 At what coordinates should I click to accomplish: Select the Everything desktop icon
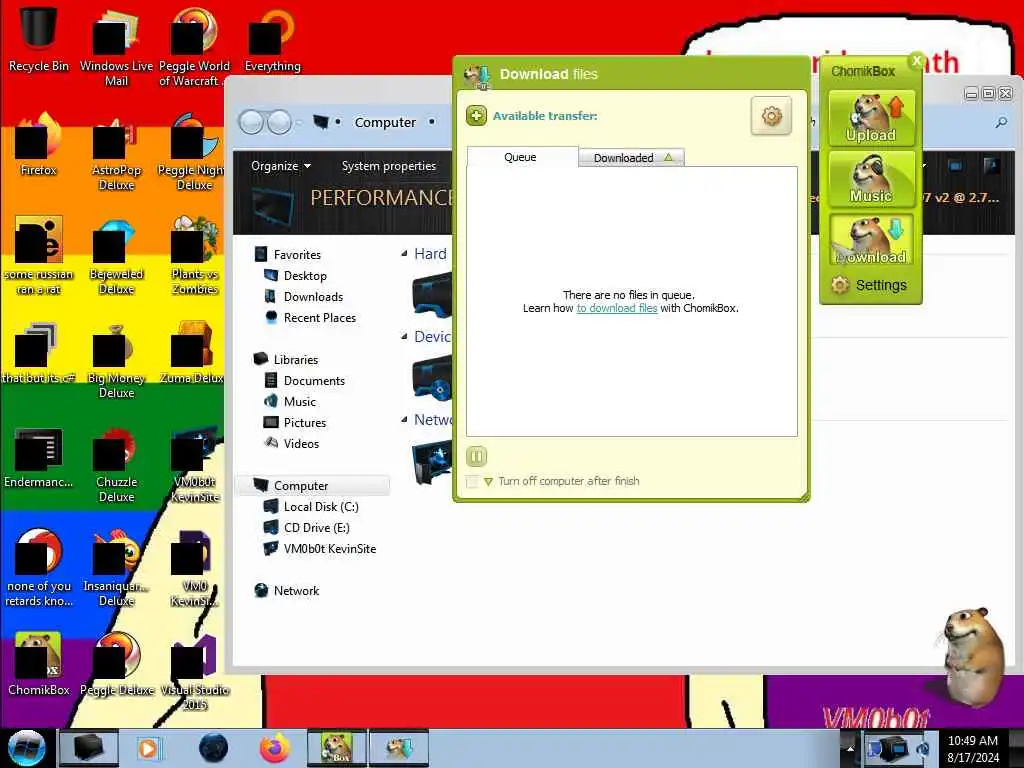click(x=272, y=40)
